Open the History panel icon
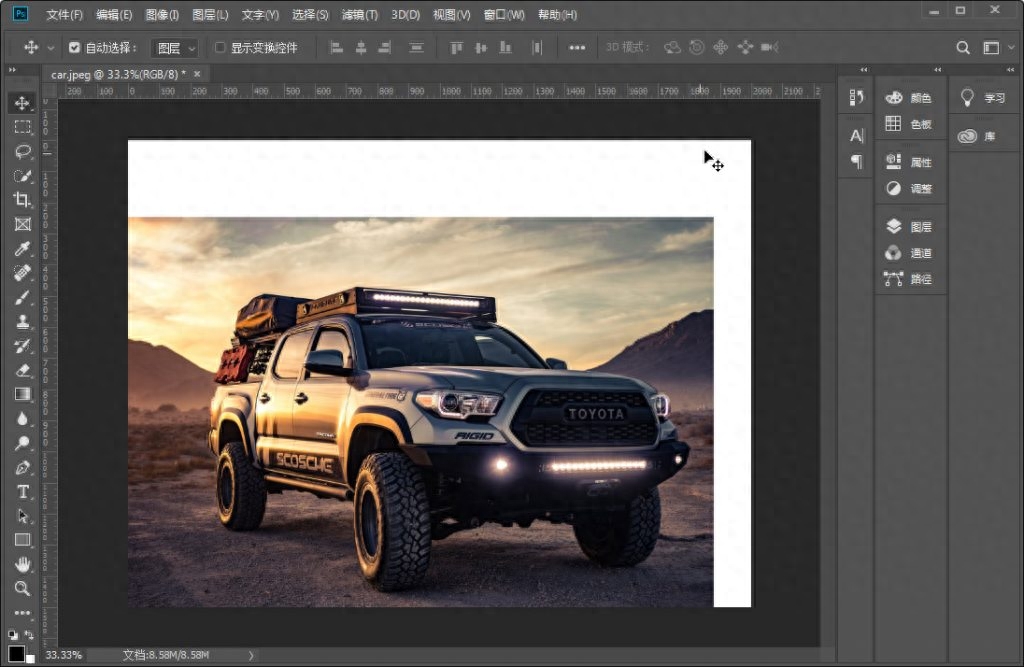 [x=856, y=97]
